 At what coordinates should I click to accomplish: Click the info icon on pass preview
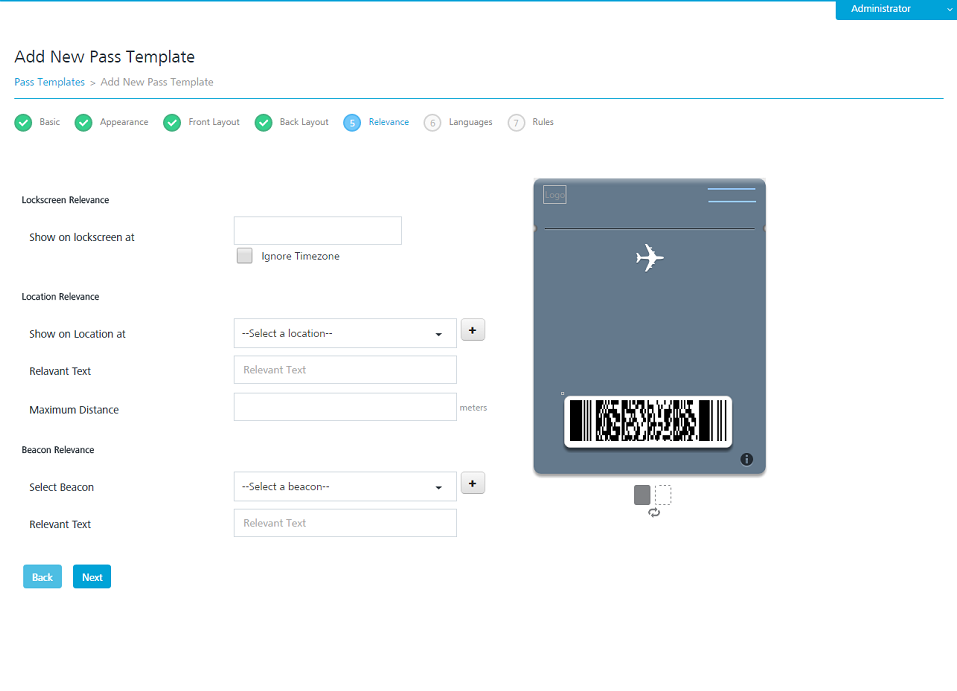[x=746, y=459]
